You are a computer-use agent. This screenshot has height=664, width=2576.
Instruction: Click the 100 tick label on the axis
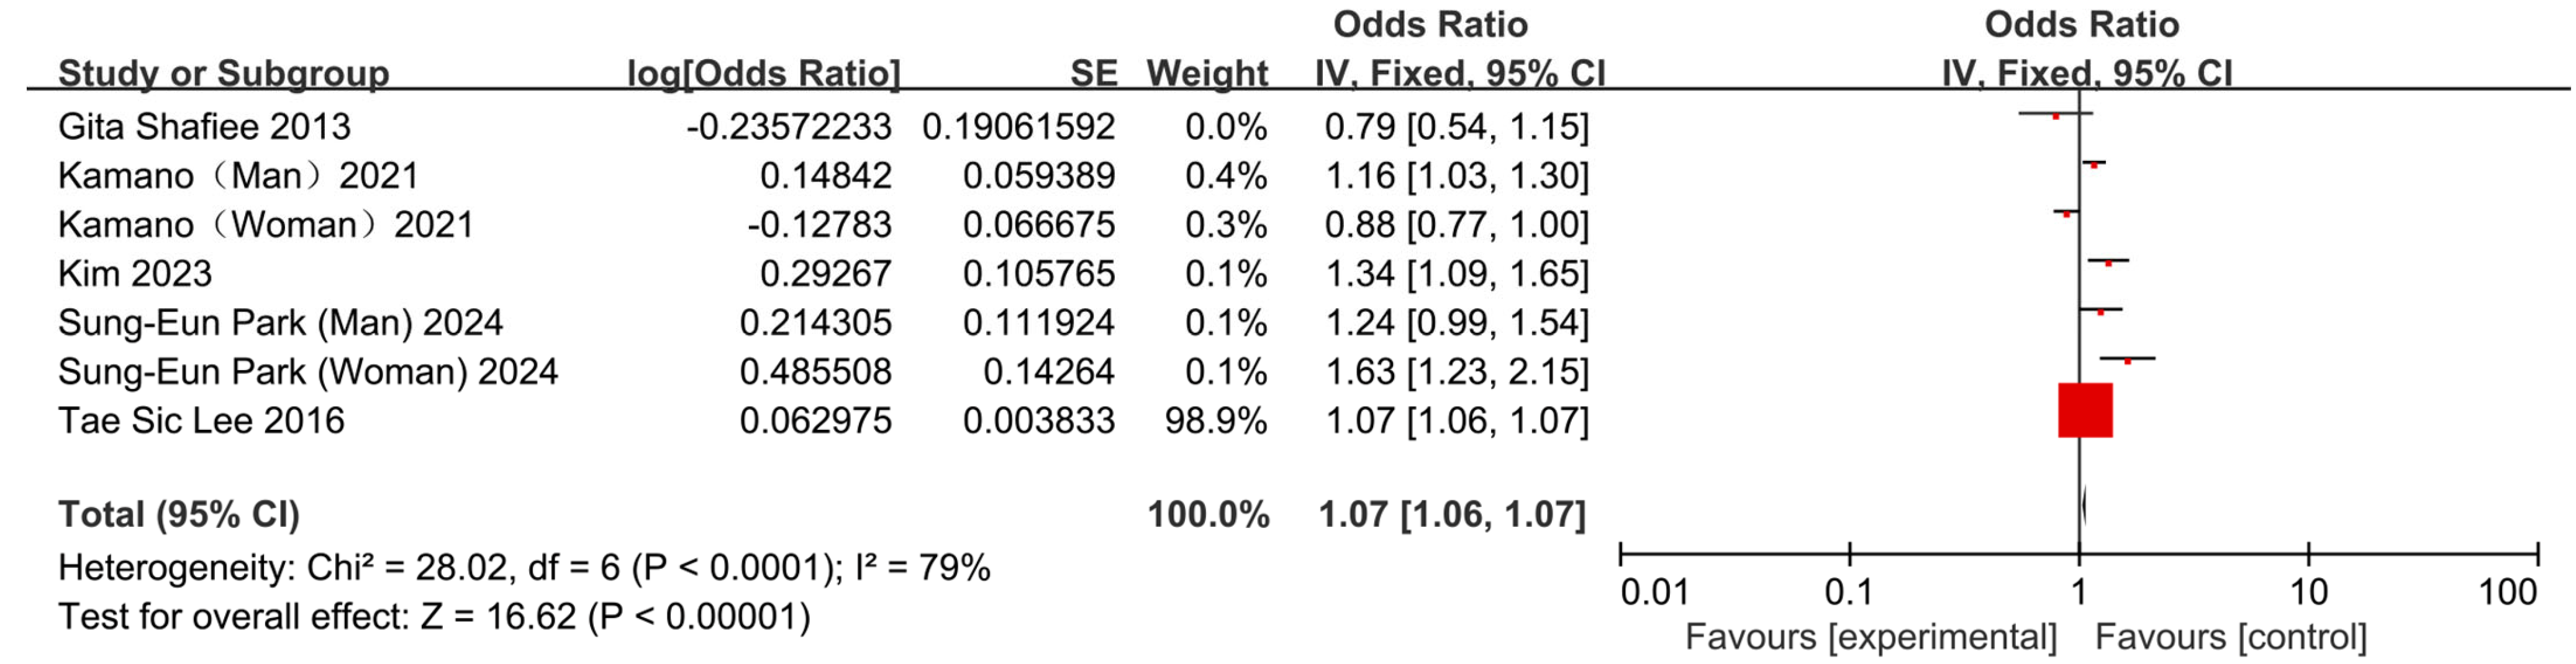coord(2508,592)
